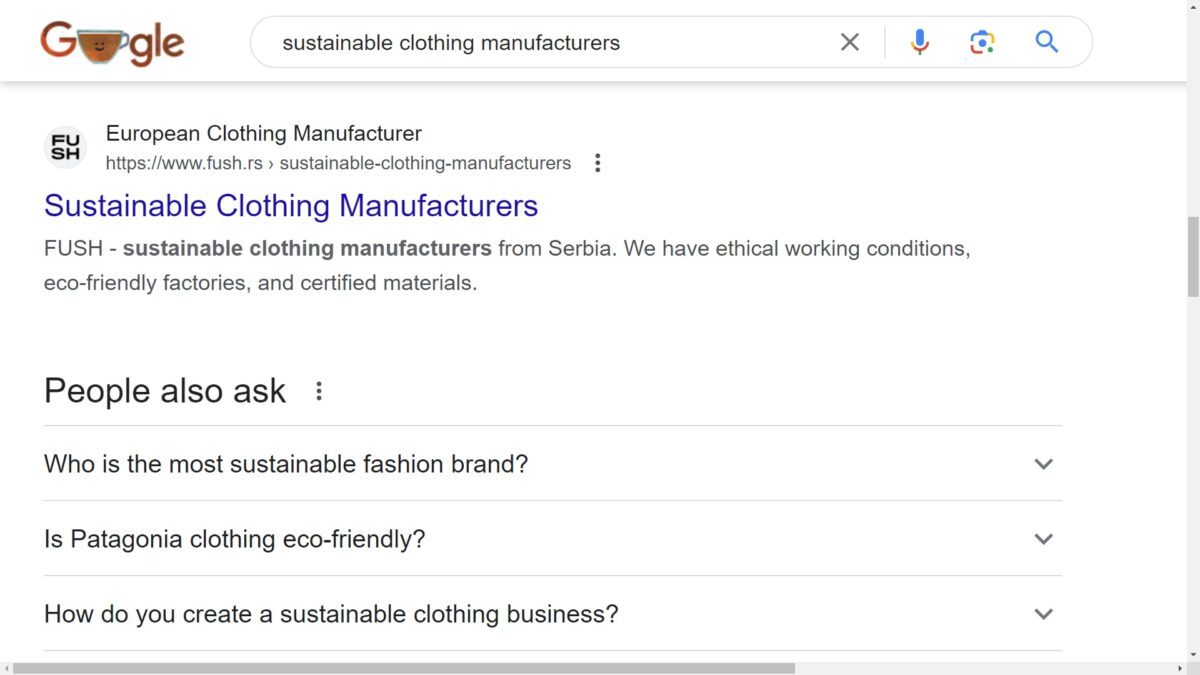Open search by image camera lens

coord(982,42)
